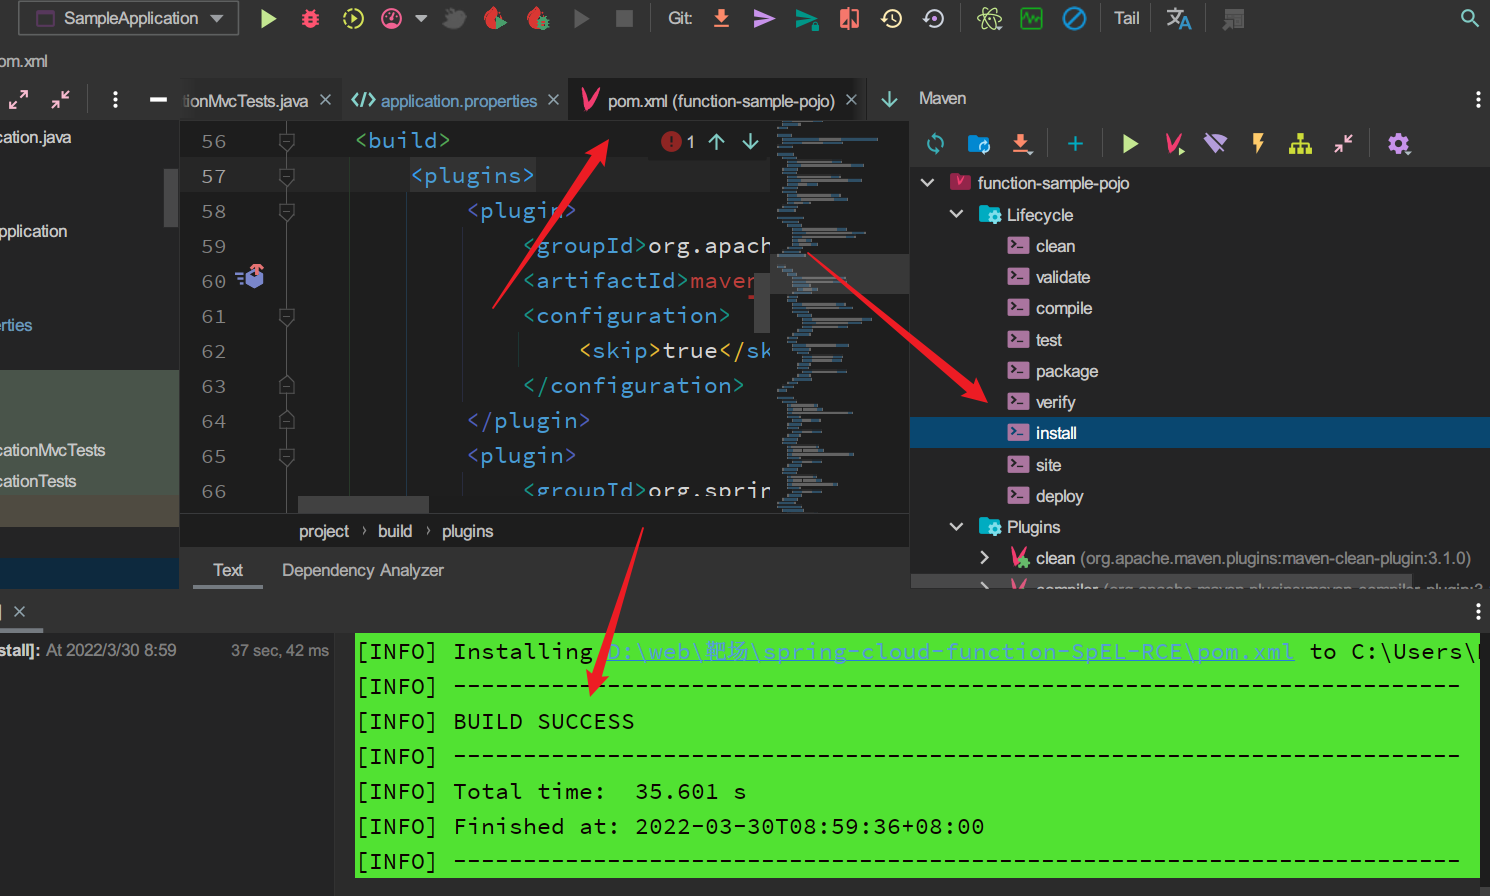Open the translation plugin icon
This screenshot has height=896, width=1490.
[x=1179, y=18]
